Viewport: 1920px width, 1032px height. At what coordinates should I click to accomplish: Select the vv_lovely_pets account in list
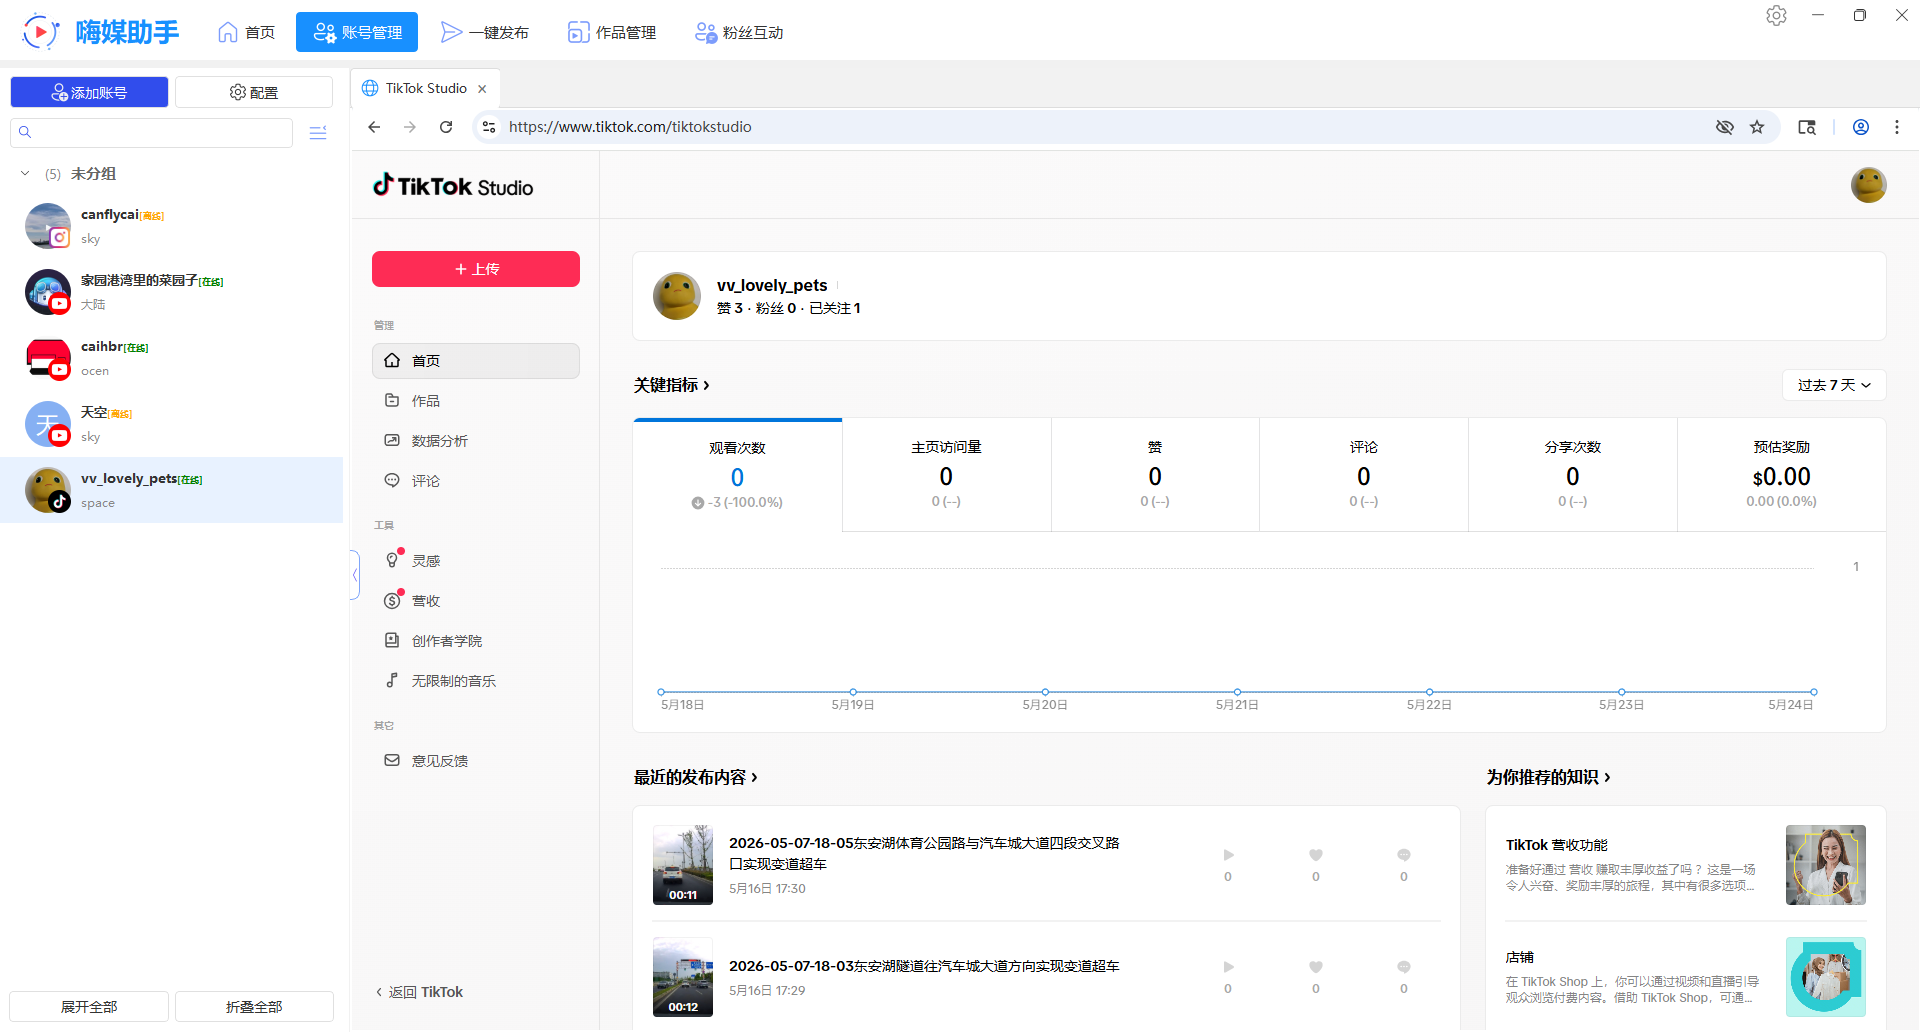(x=172, y=490)
